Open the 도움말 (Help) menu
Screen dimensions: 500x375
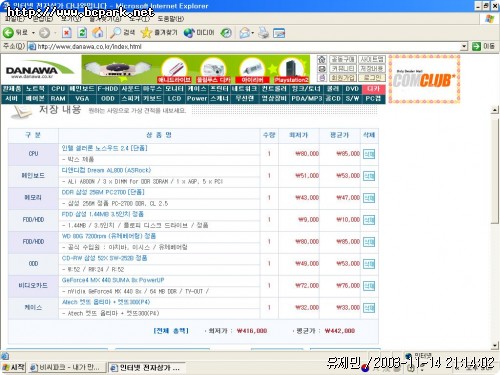click(x=171, y=19)
